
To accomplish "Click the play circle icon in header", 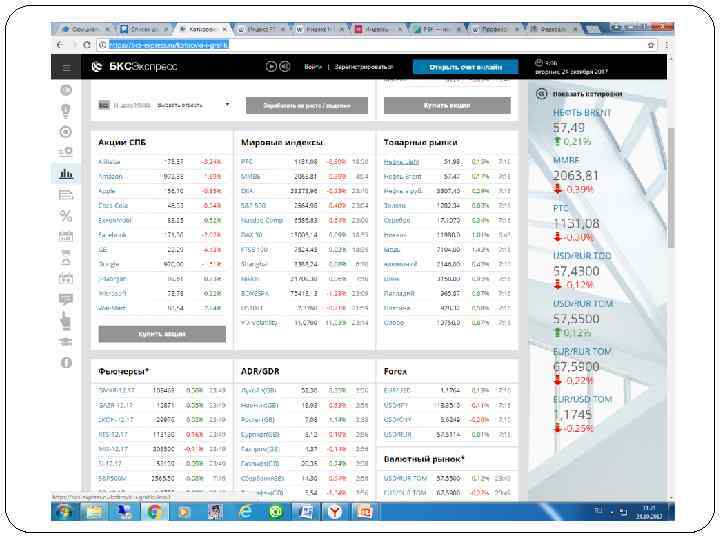I will (x=271, y=67).
